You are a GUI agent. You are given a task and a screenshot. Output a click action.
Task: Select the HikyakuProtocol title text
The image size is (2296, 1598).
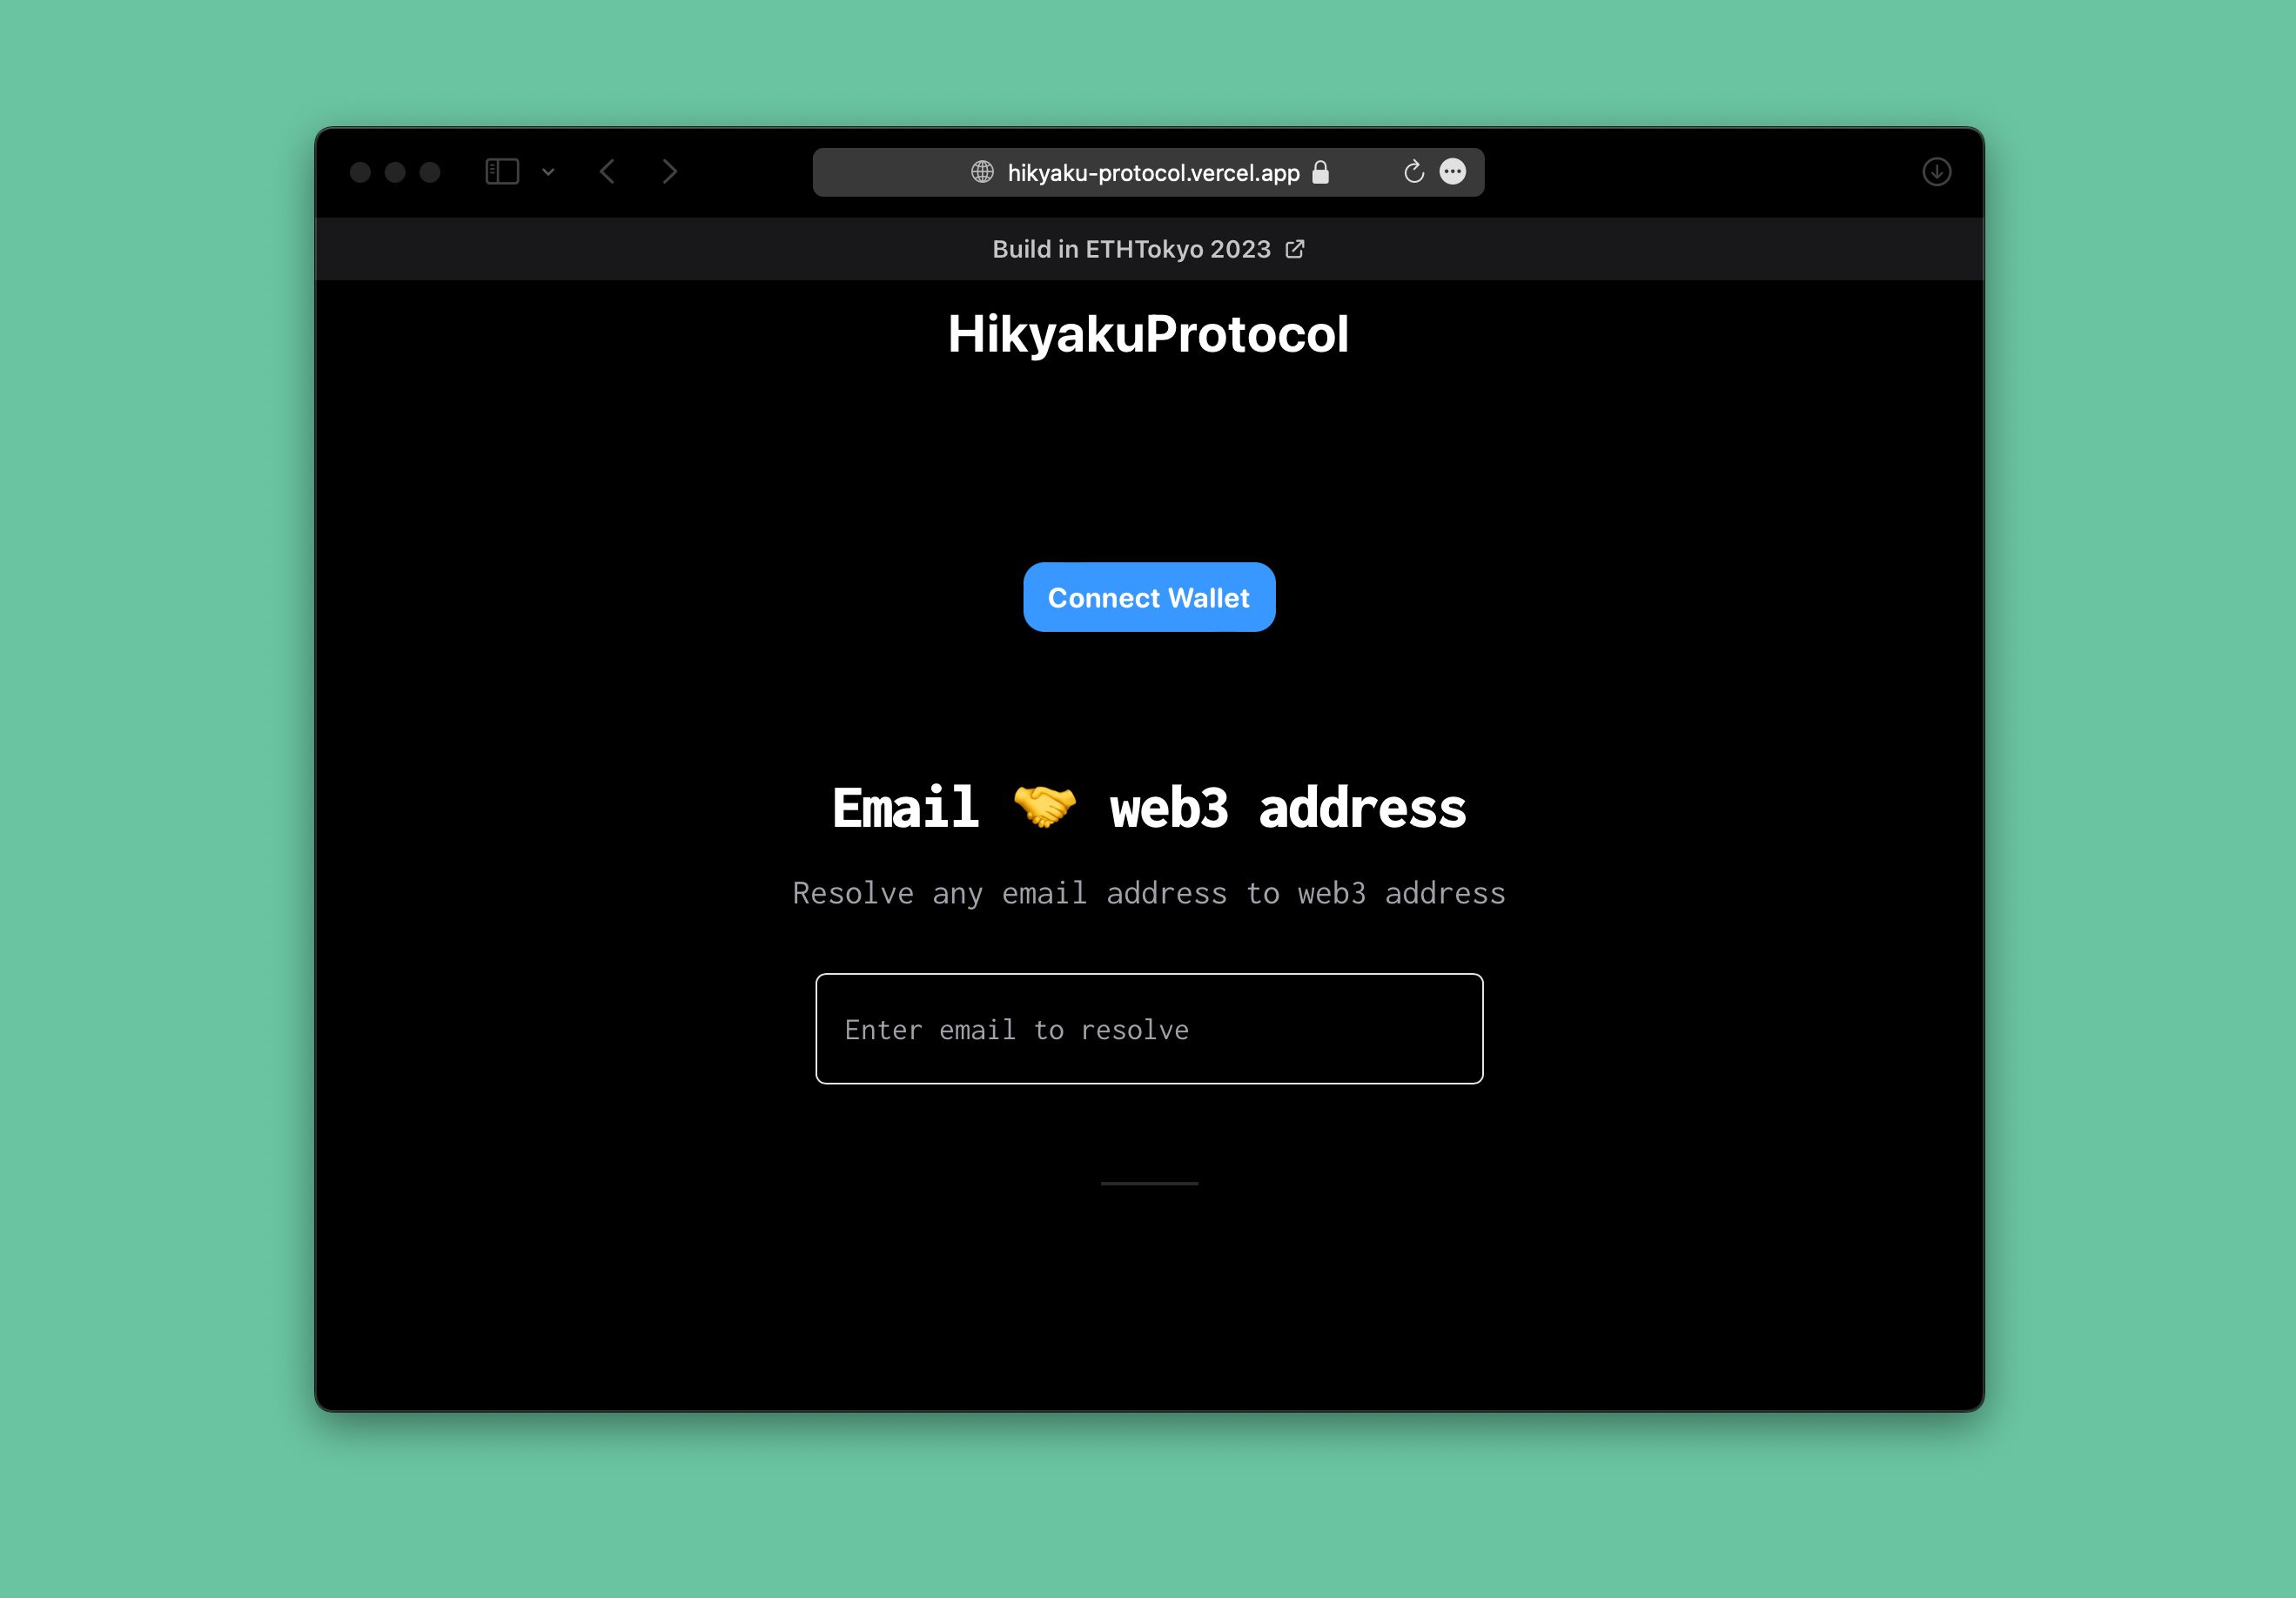1148,332
